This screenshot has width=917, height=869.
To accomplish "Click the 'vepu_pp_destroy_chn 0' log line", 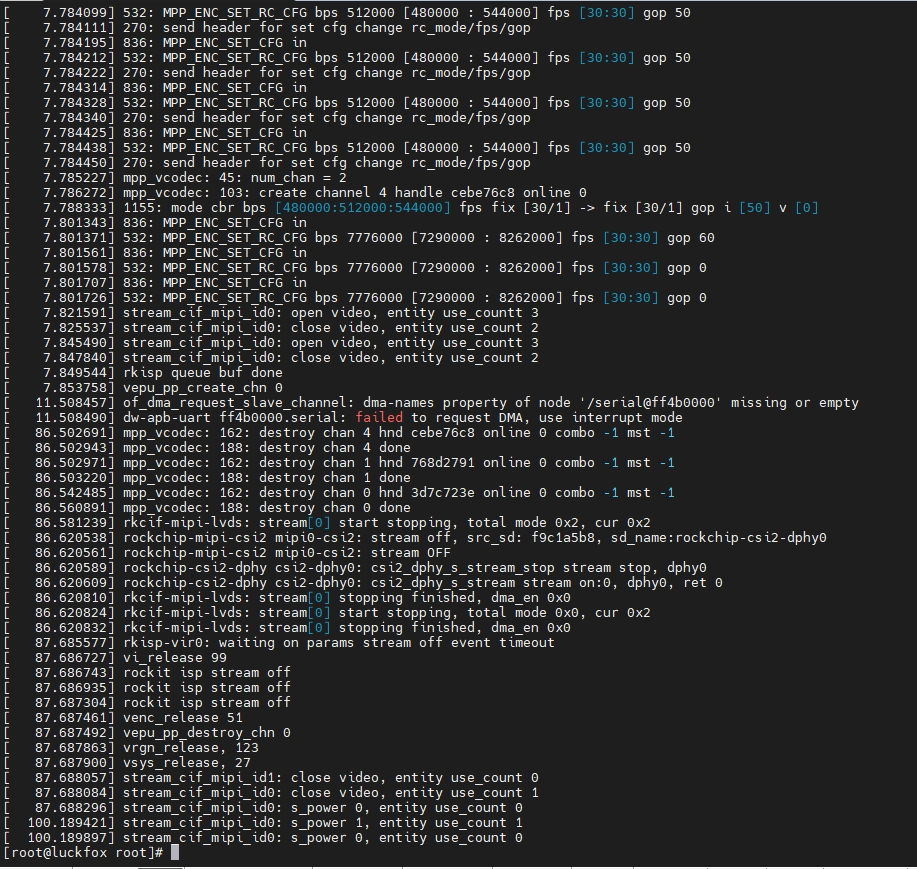I will pyautogui.click(x=147, y=733).
